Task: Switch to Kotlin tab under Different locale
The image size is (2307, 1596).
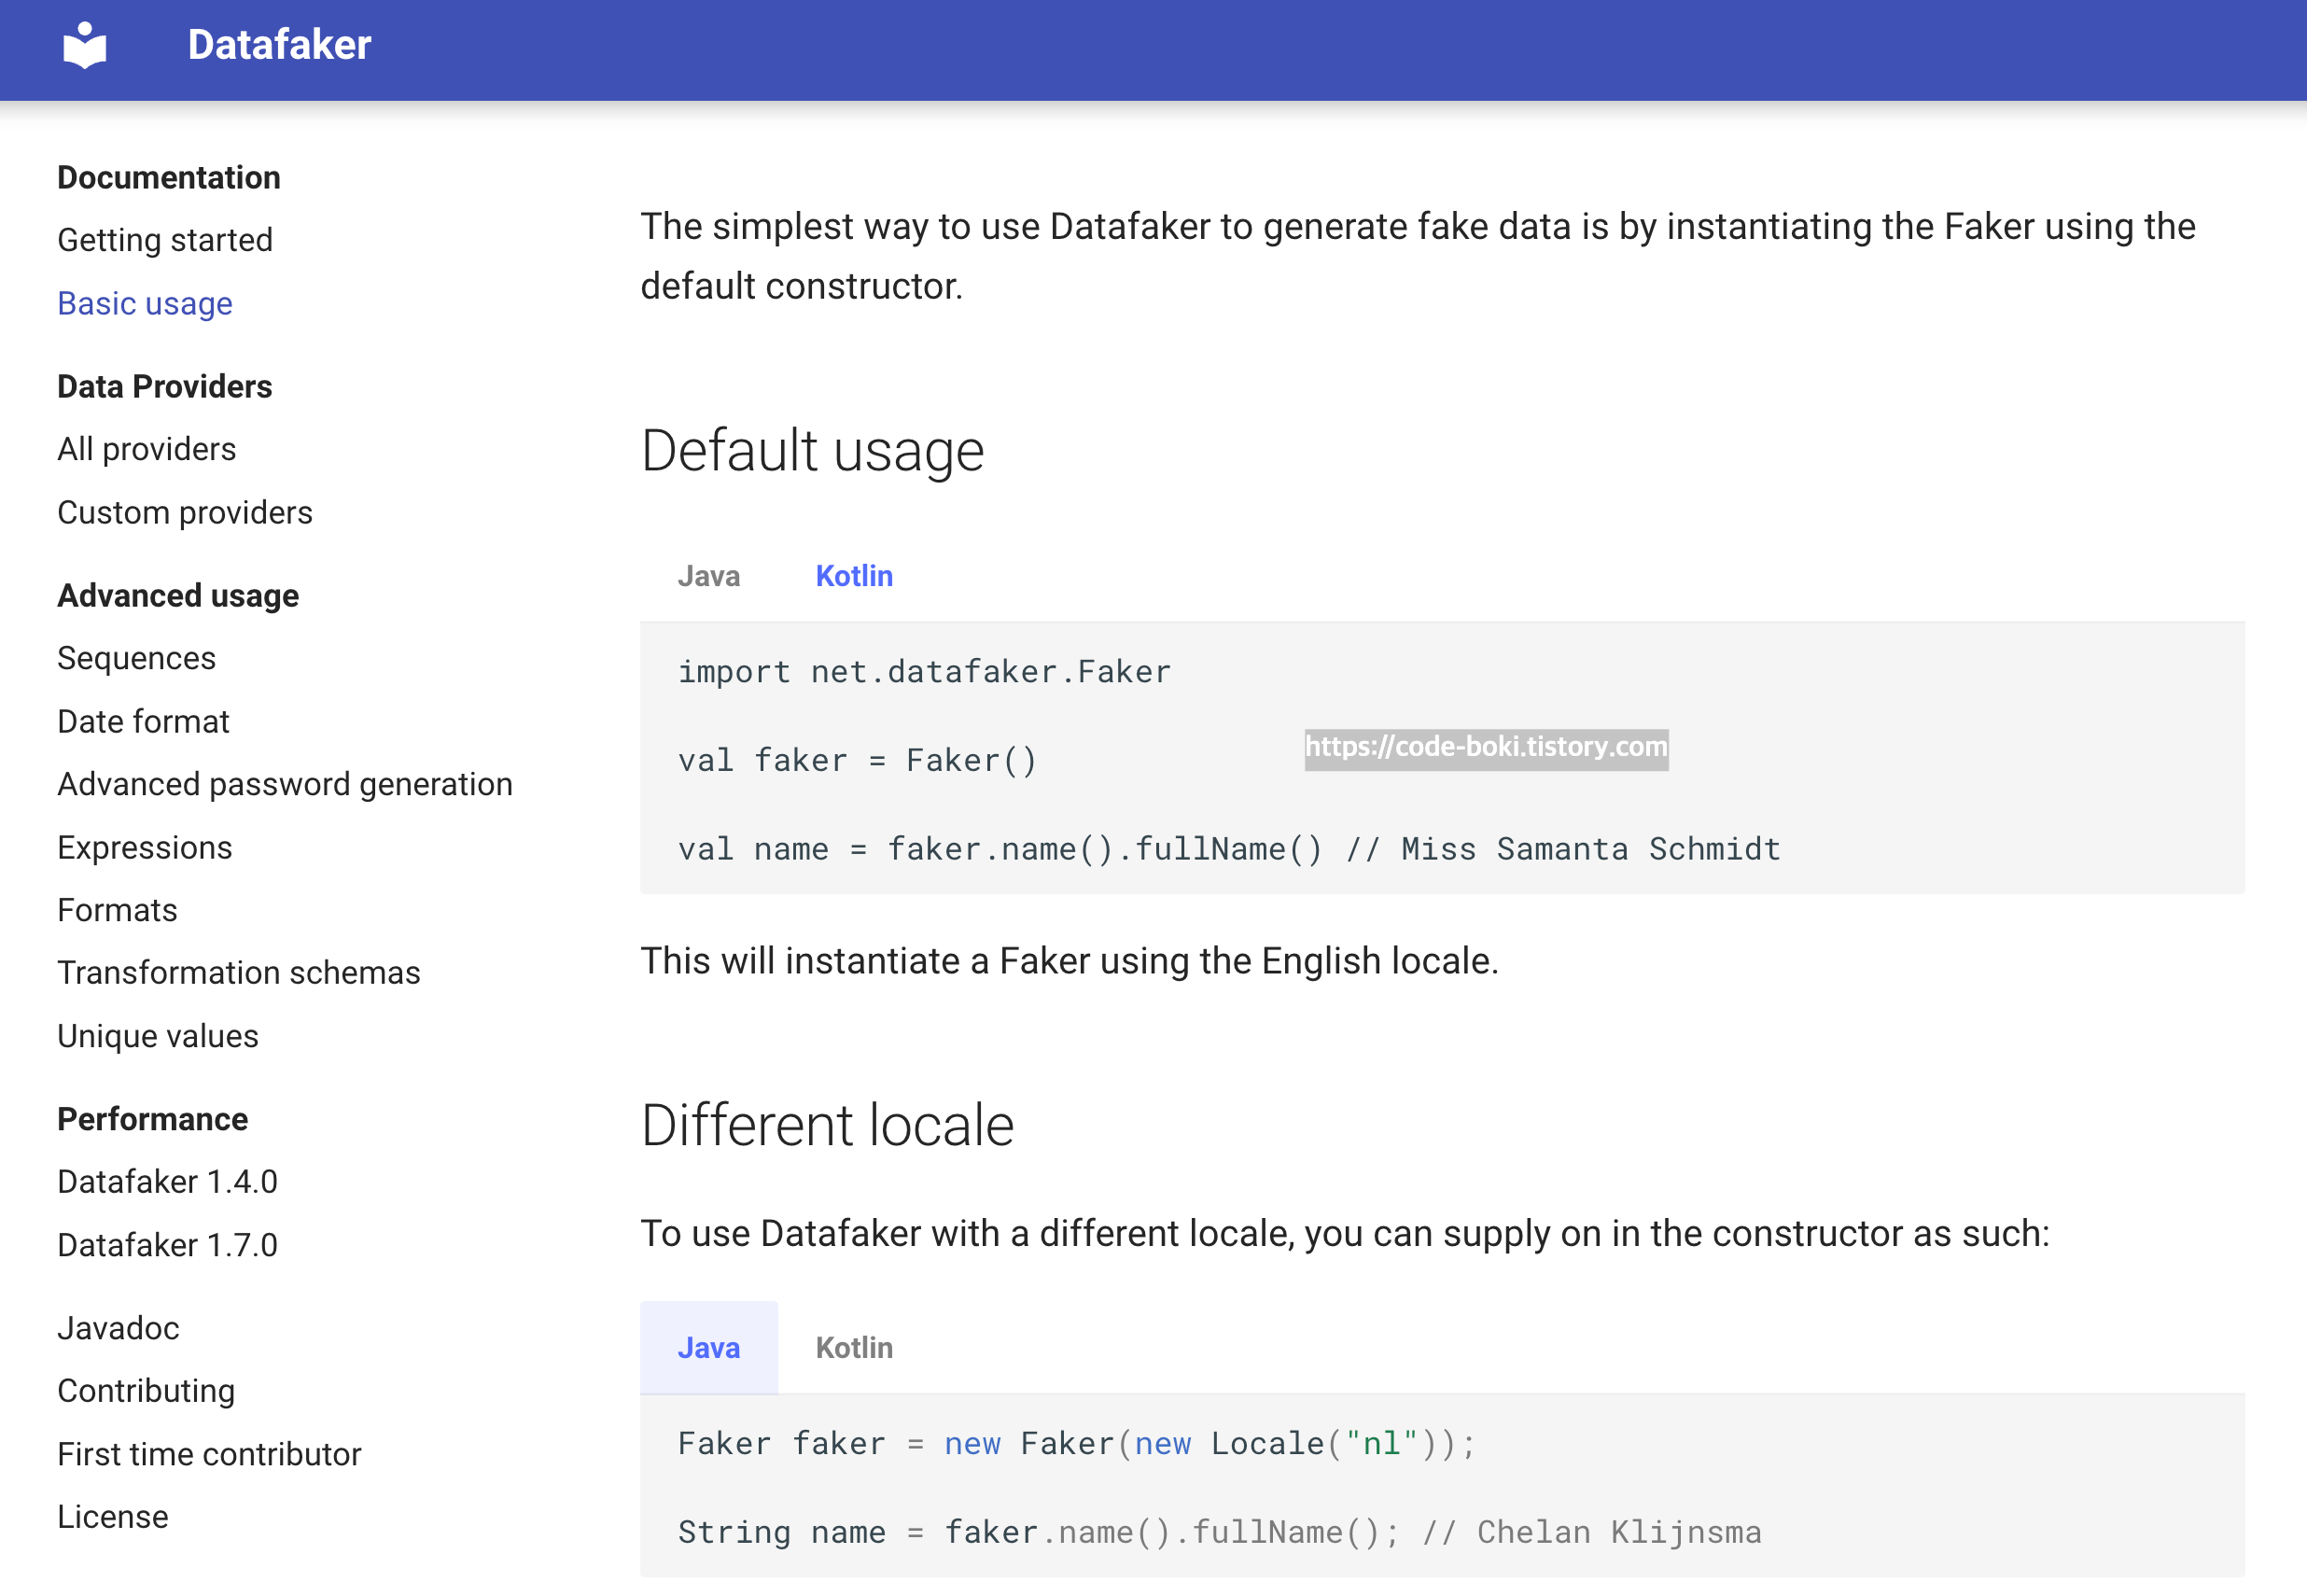Action: point(853,1348)
